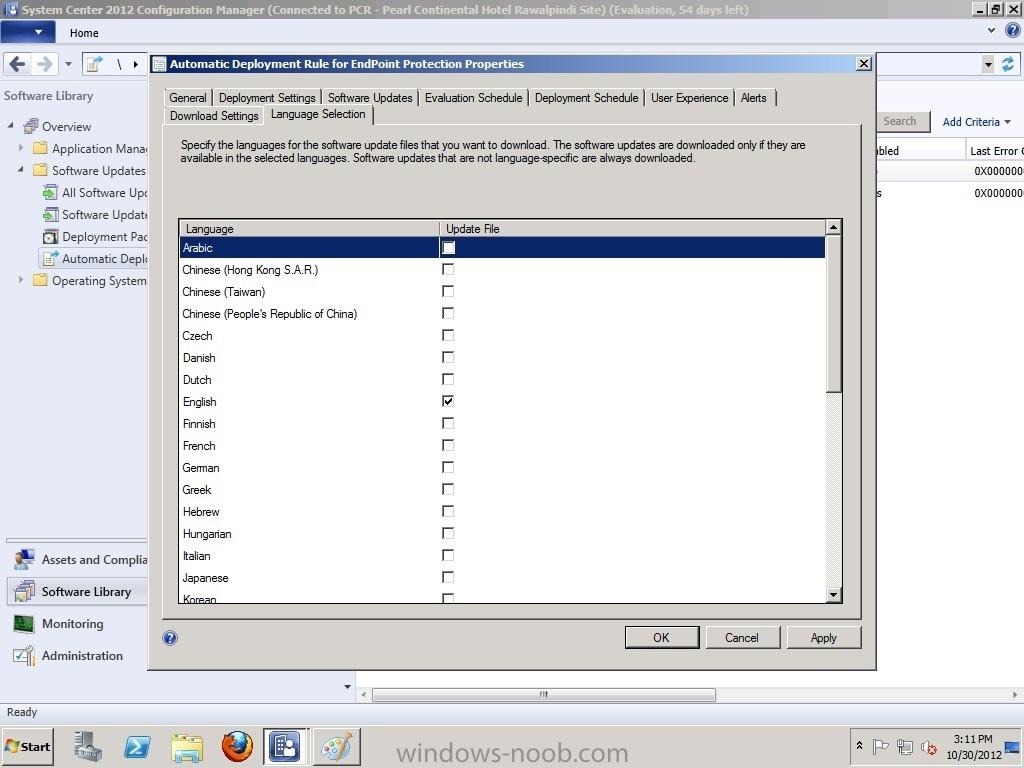Open Server Manager from the taskbar
Screen dimensions: 1024x768
click(87, 746)
